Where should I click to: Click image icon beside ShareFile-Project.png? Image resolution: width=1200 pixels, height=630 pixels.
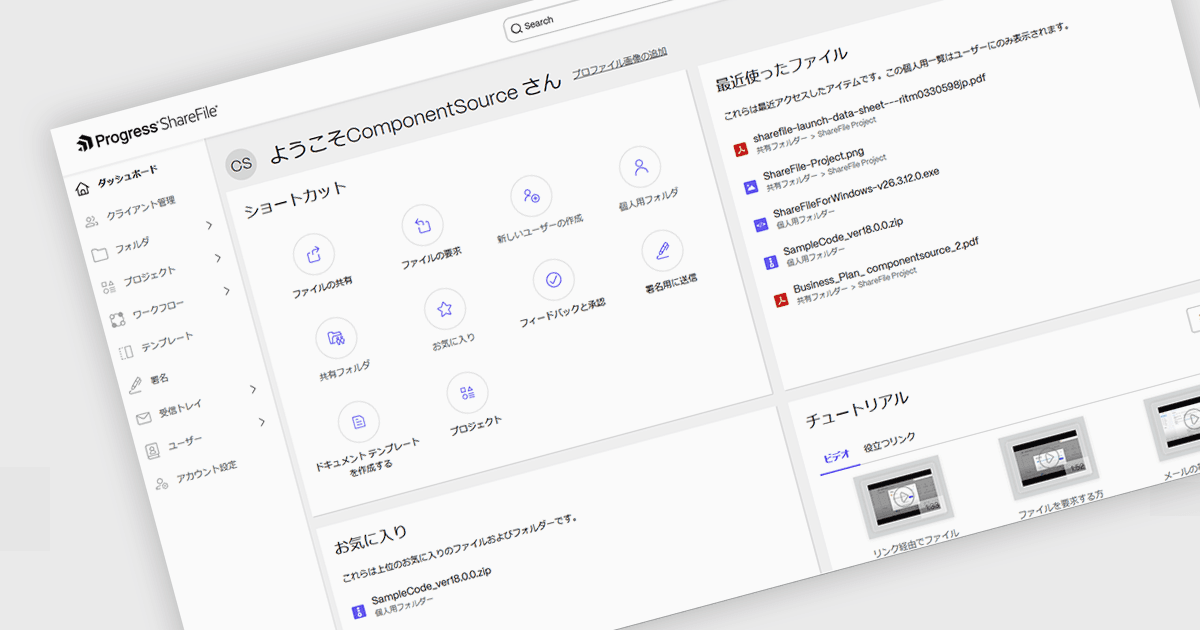(751, 187)
